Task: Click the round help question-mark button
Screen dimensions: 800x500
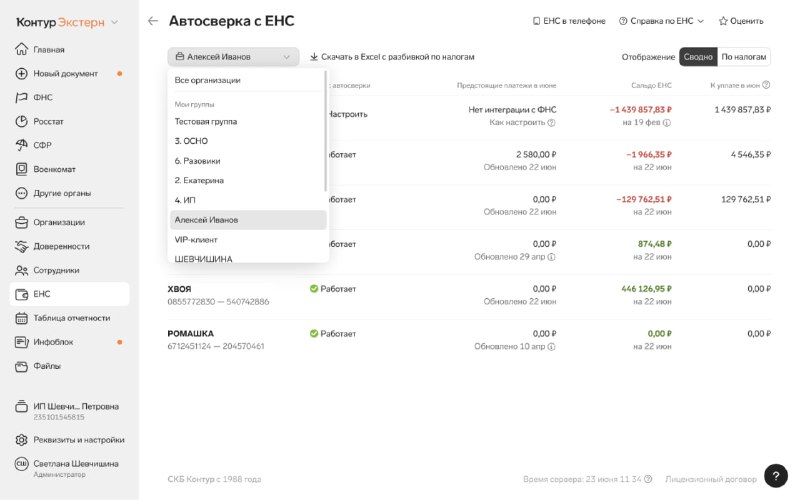Action: (x=776, y=476)
